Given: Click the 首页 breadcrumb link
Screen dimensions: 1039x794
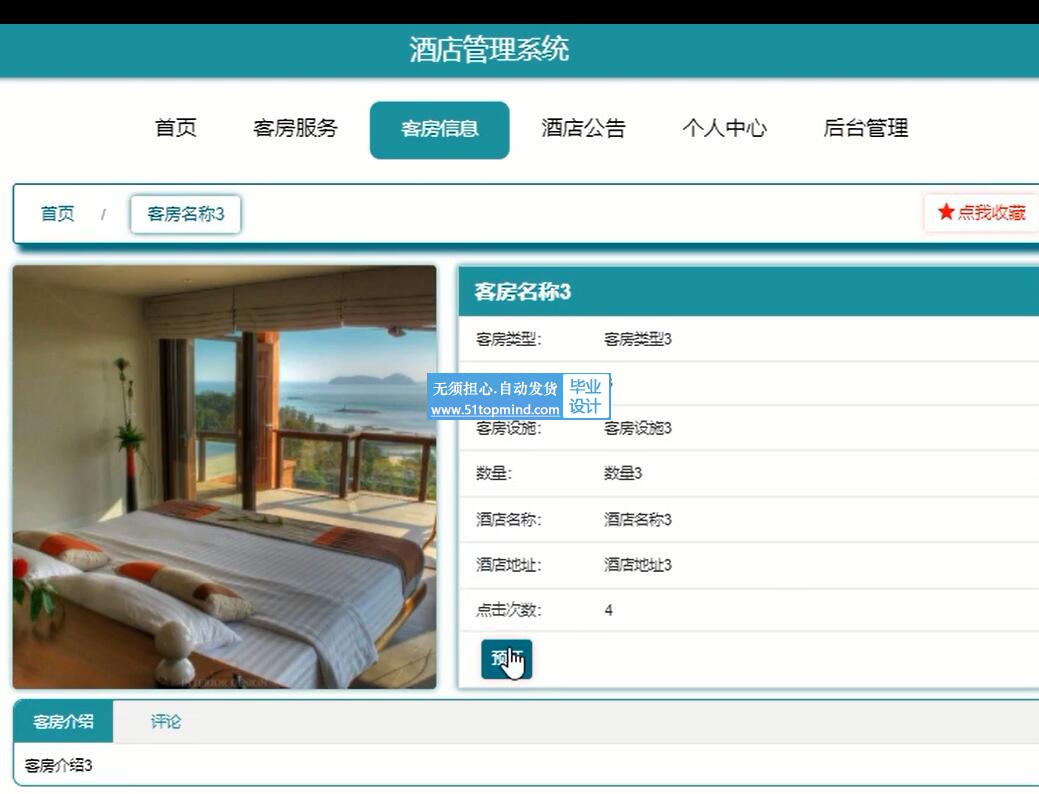Looking at the screenshot, I should pos(57,214).
